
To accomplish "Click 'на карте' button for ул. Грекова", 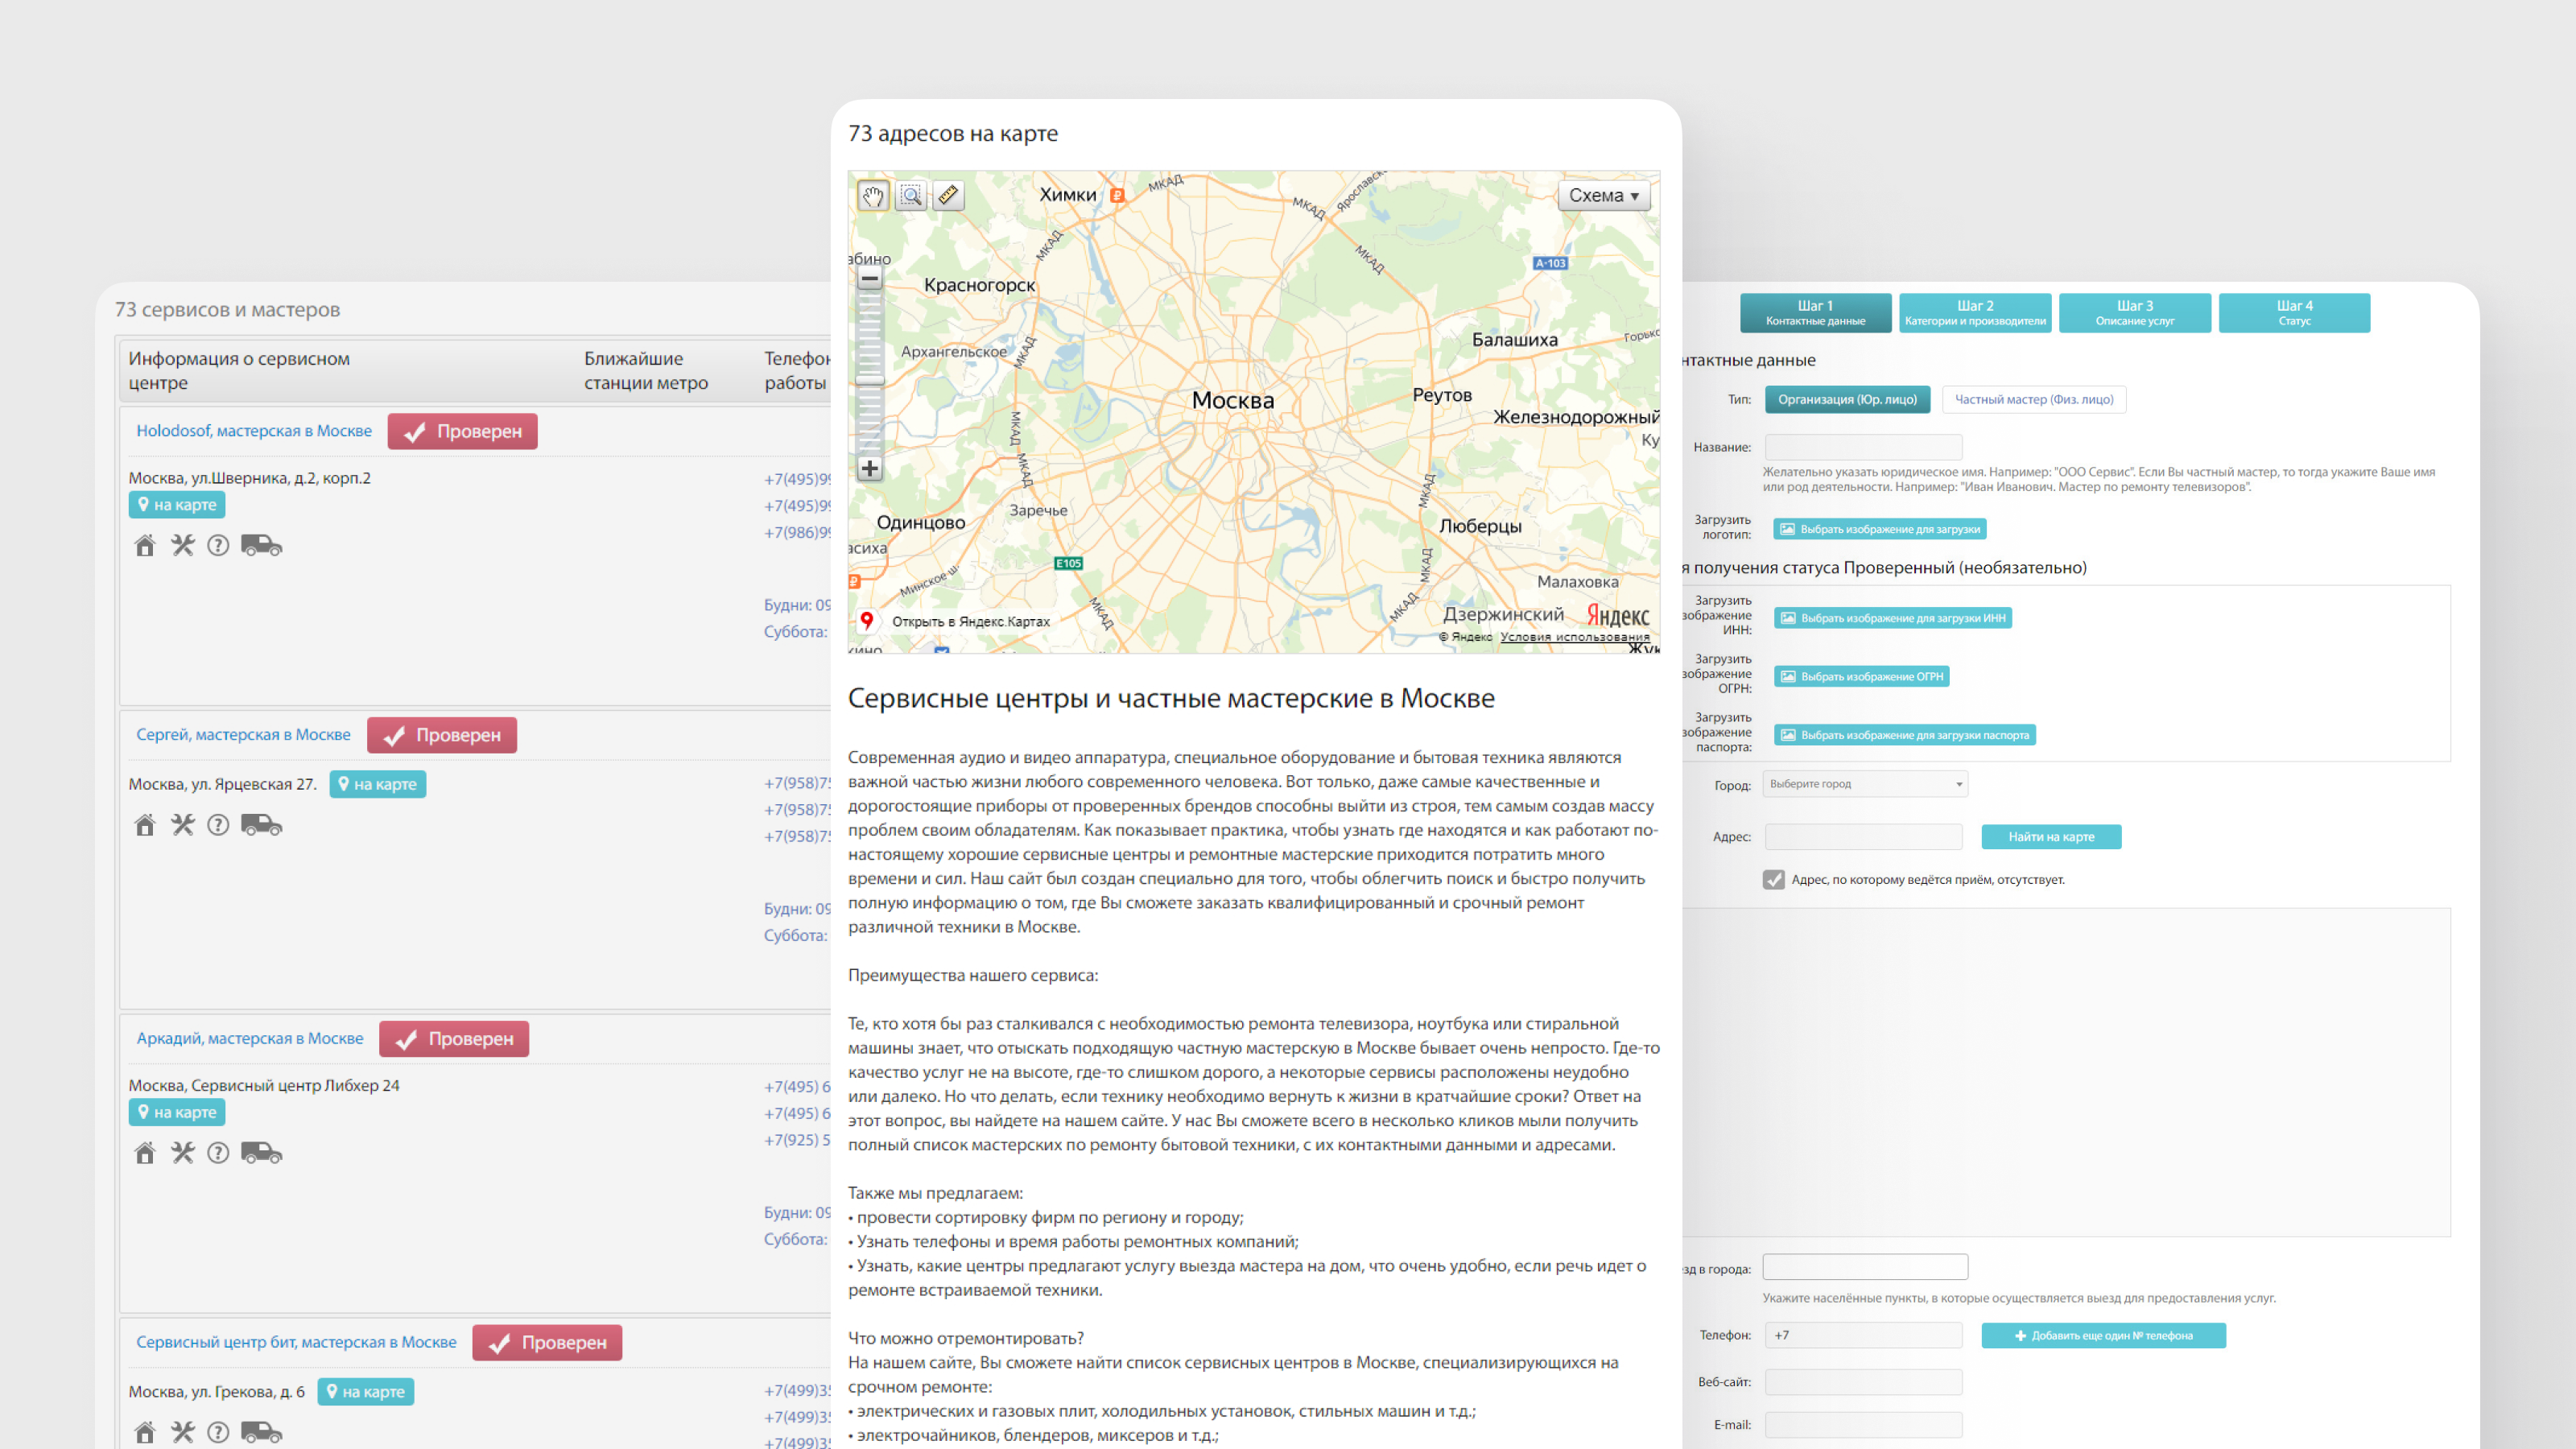I will click(x=365, y=1392).
